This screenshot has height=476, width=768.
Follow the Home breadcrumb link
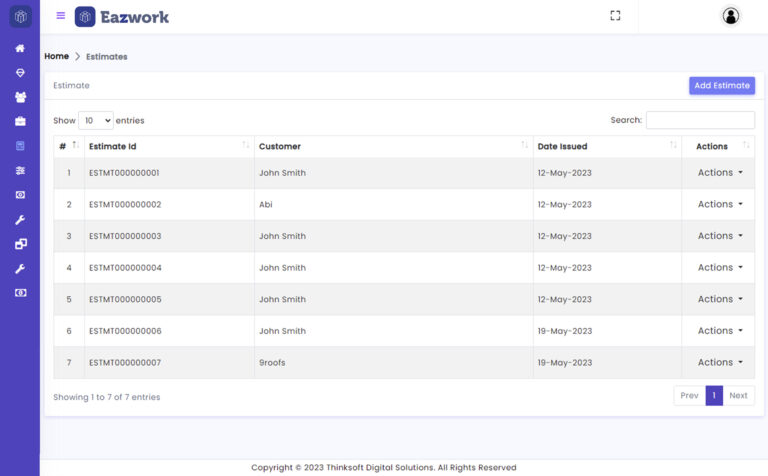56,56
